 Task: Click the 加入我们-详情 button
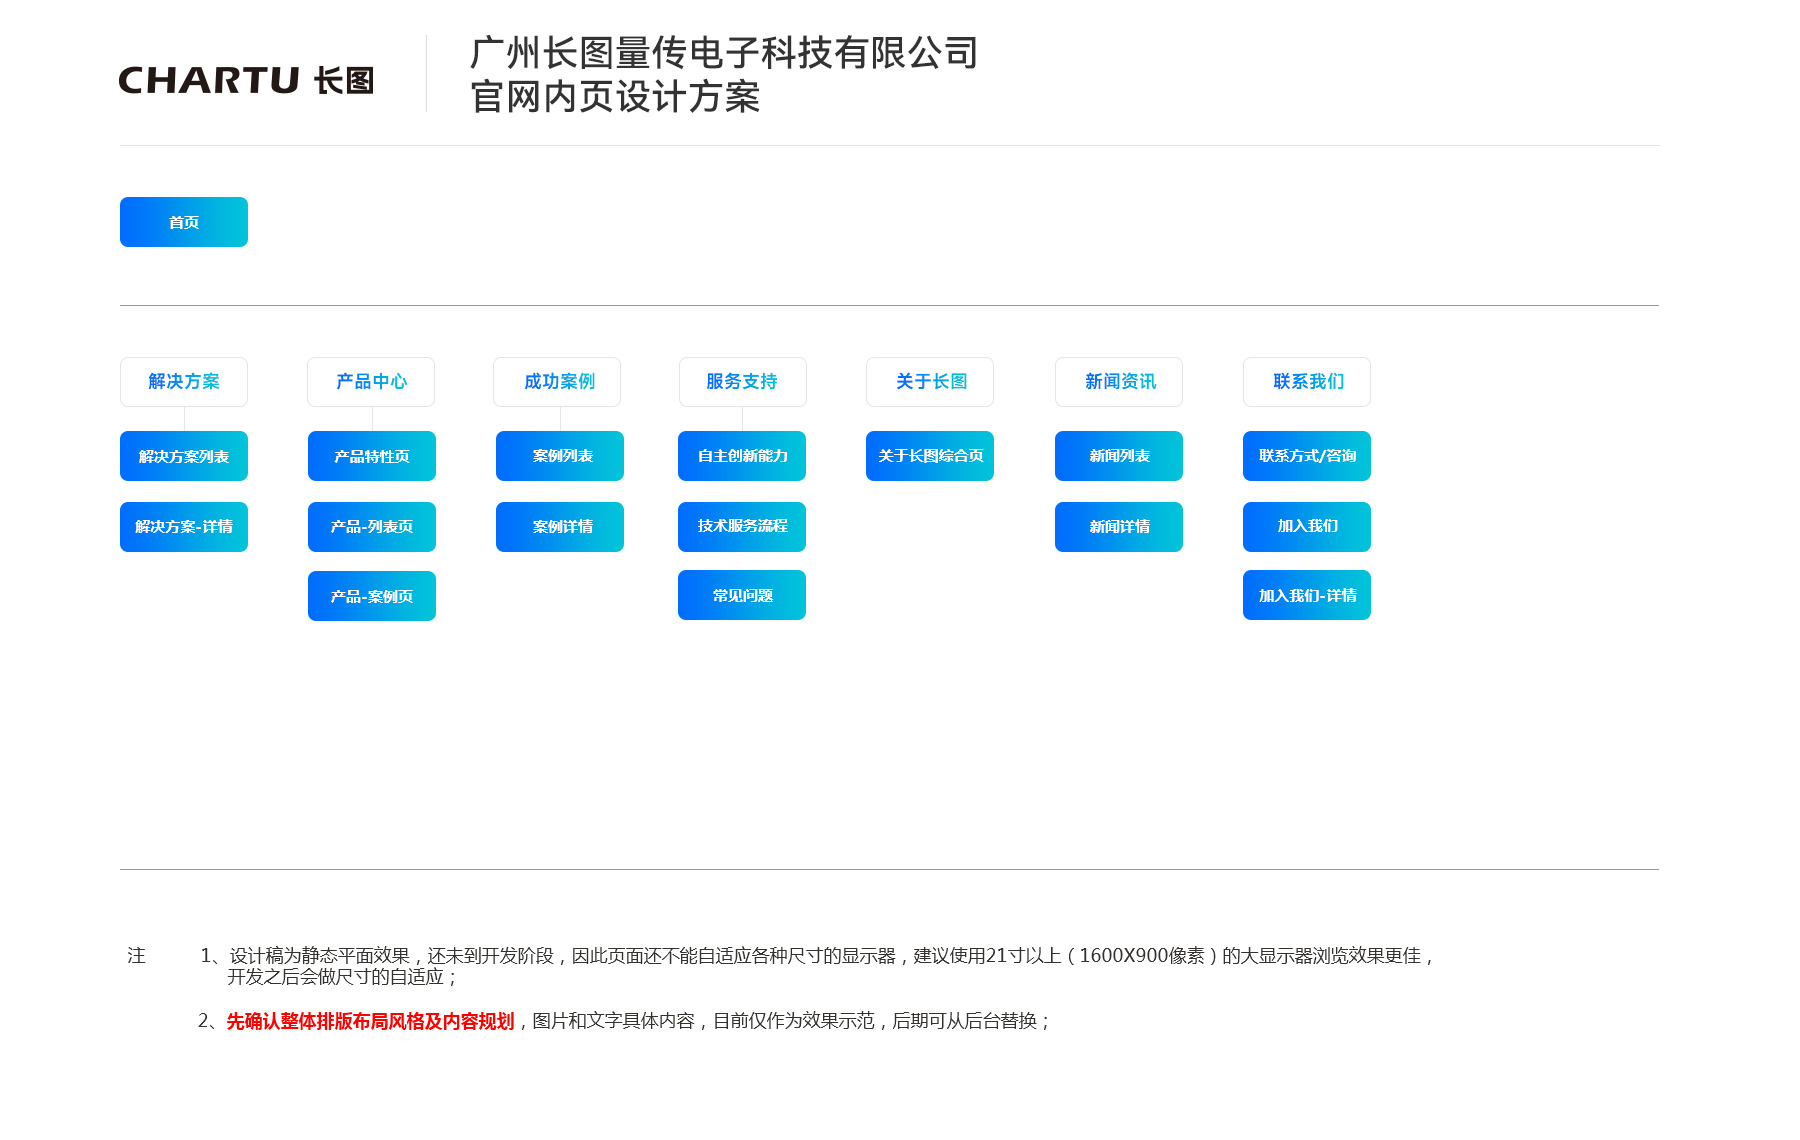[x=1307, y=595]
